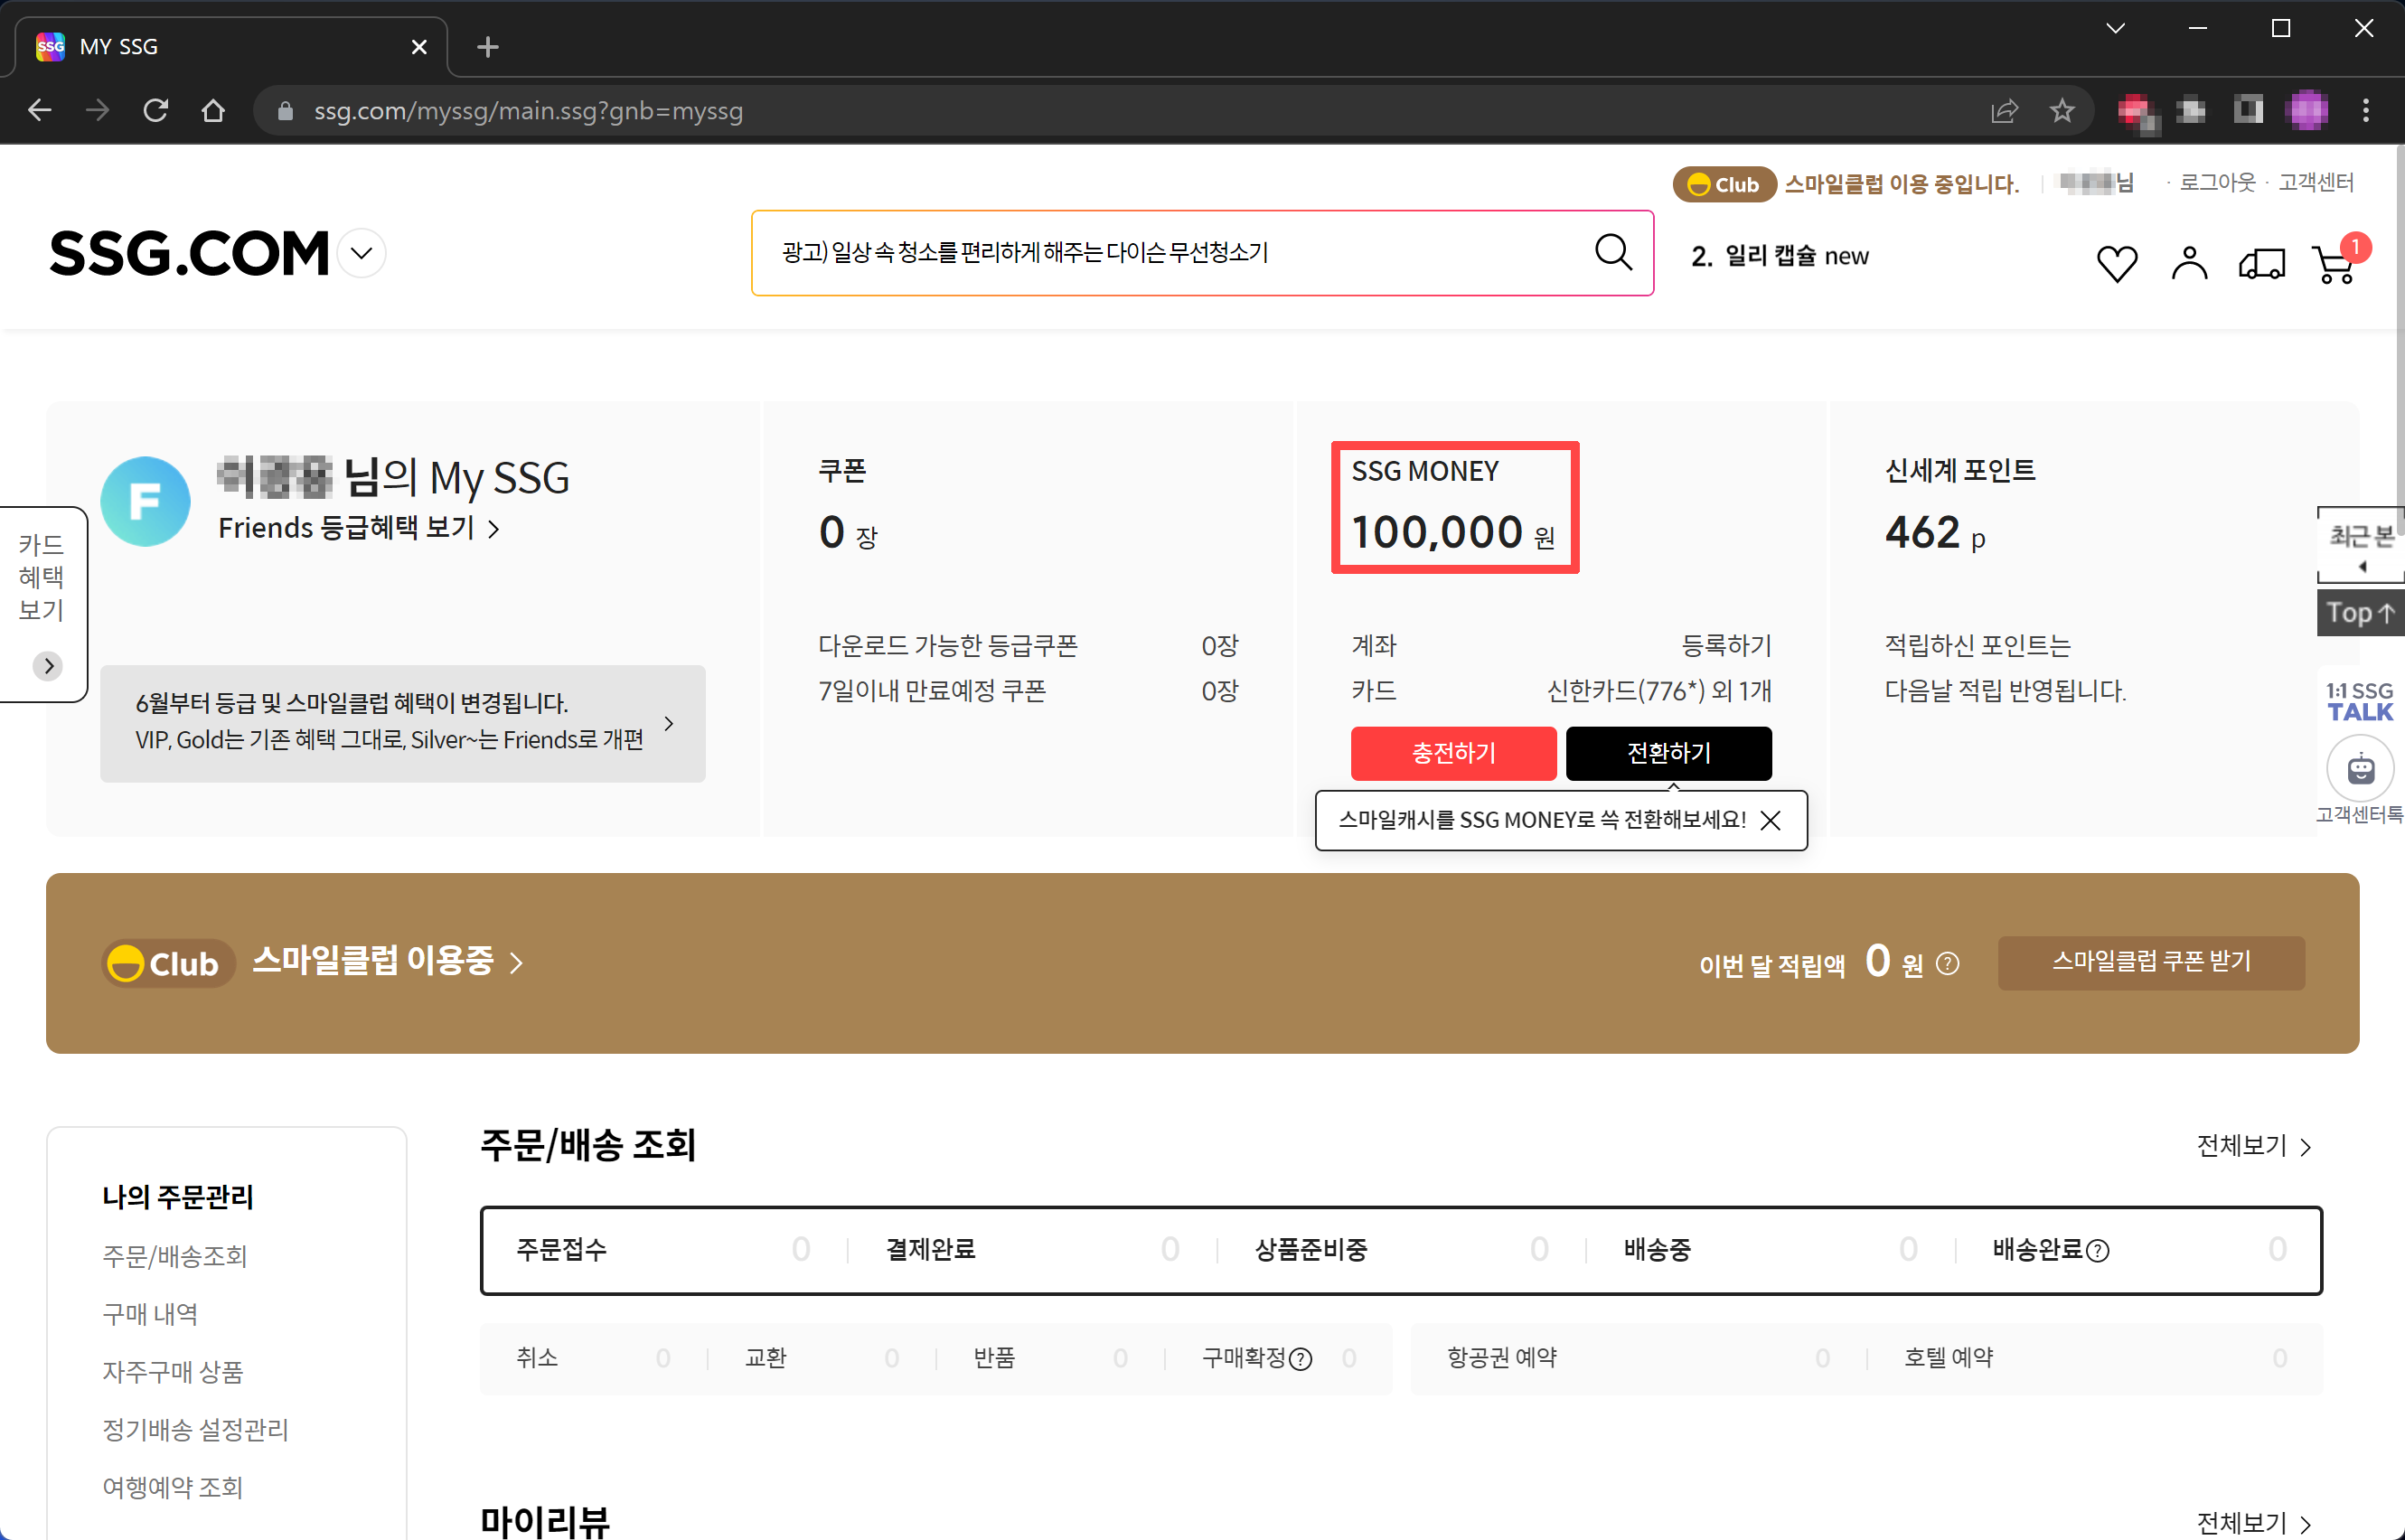Open the 1:1 SSG TALK link
The image size is (2405, 1540).
click(x=2360, y=701)
